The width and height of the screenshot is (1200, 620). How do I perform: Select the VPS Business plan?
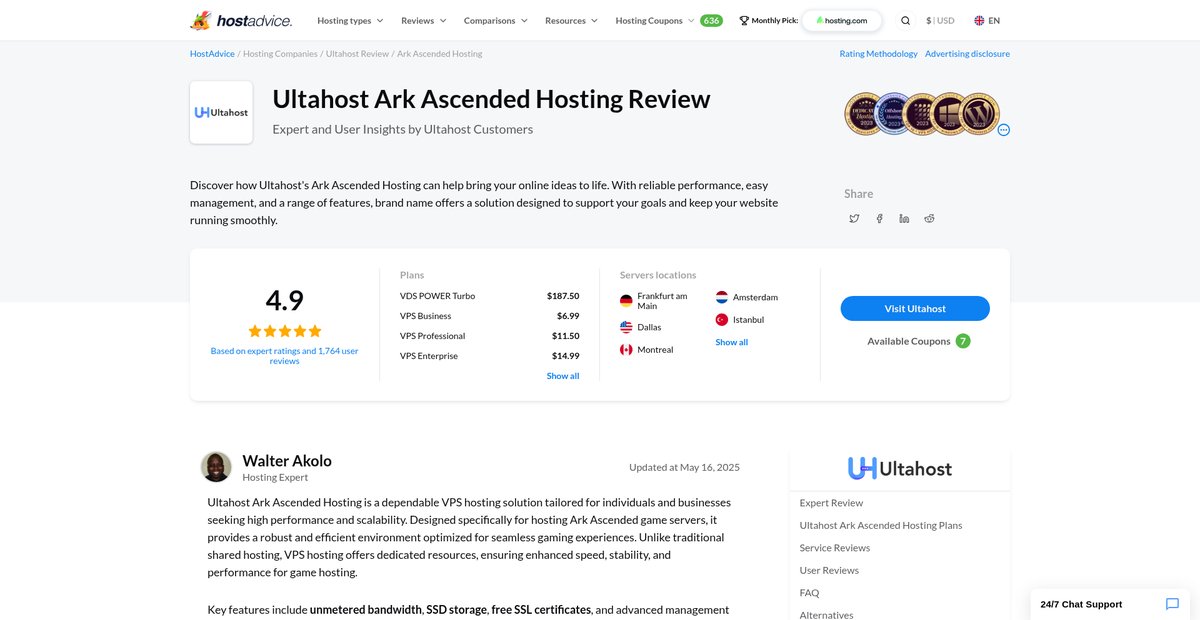tap(426, 316)
